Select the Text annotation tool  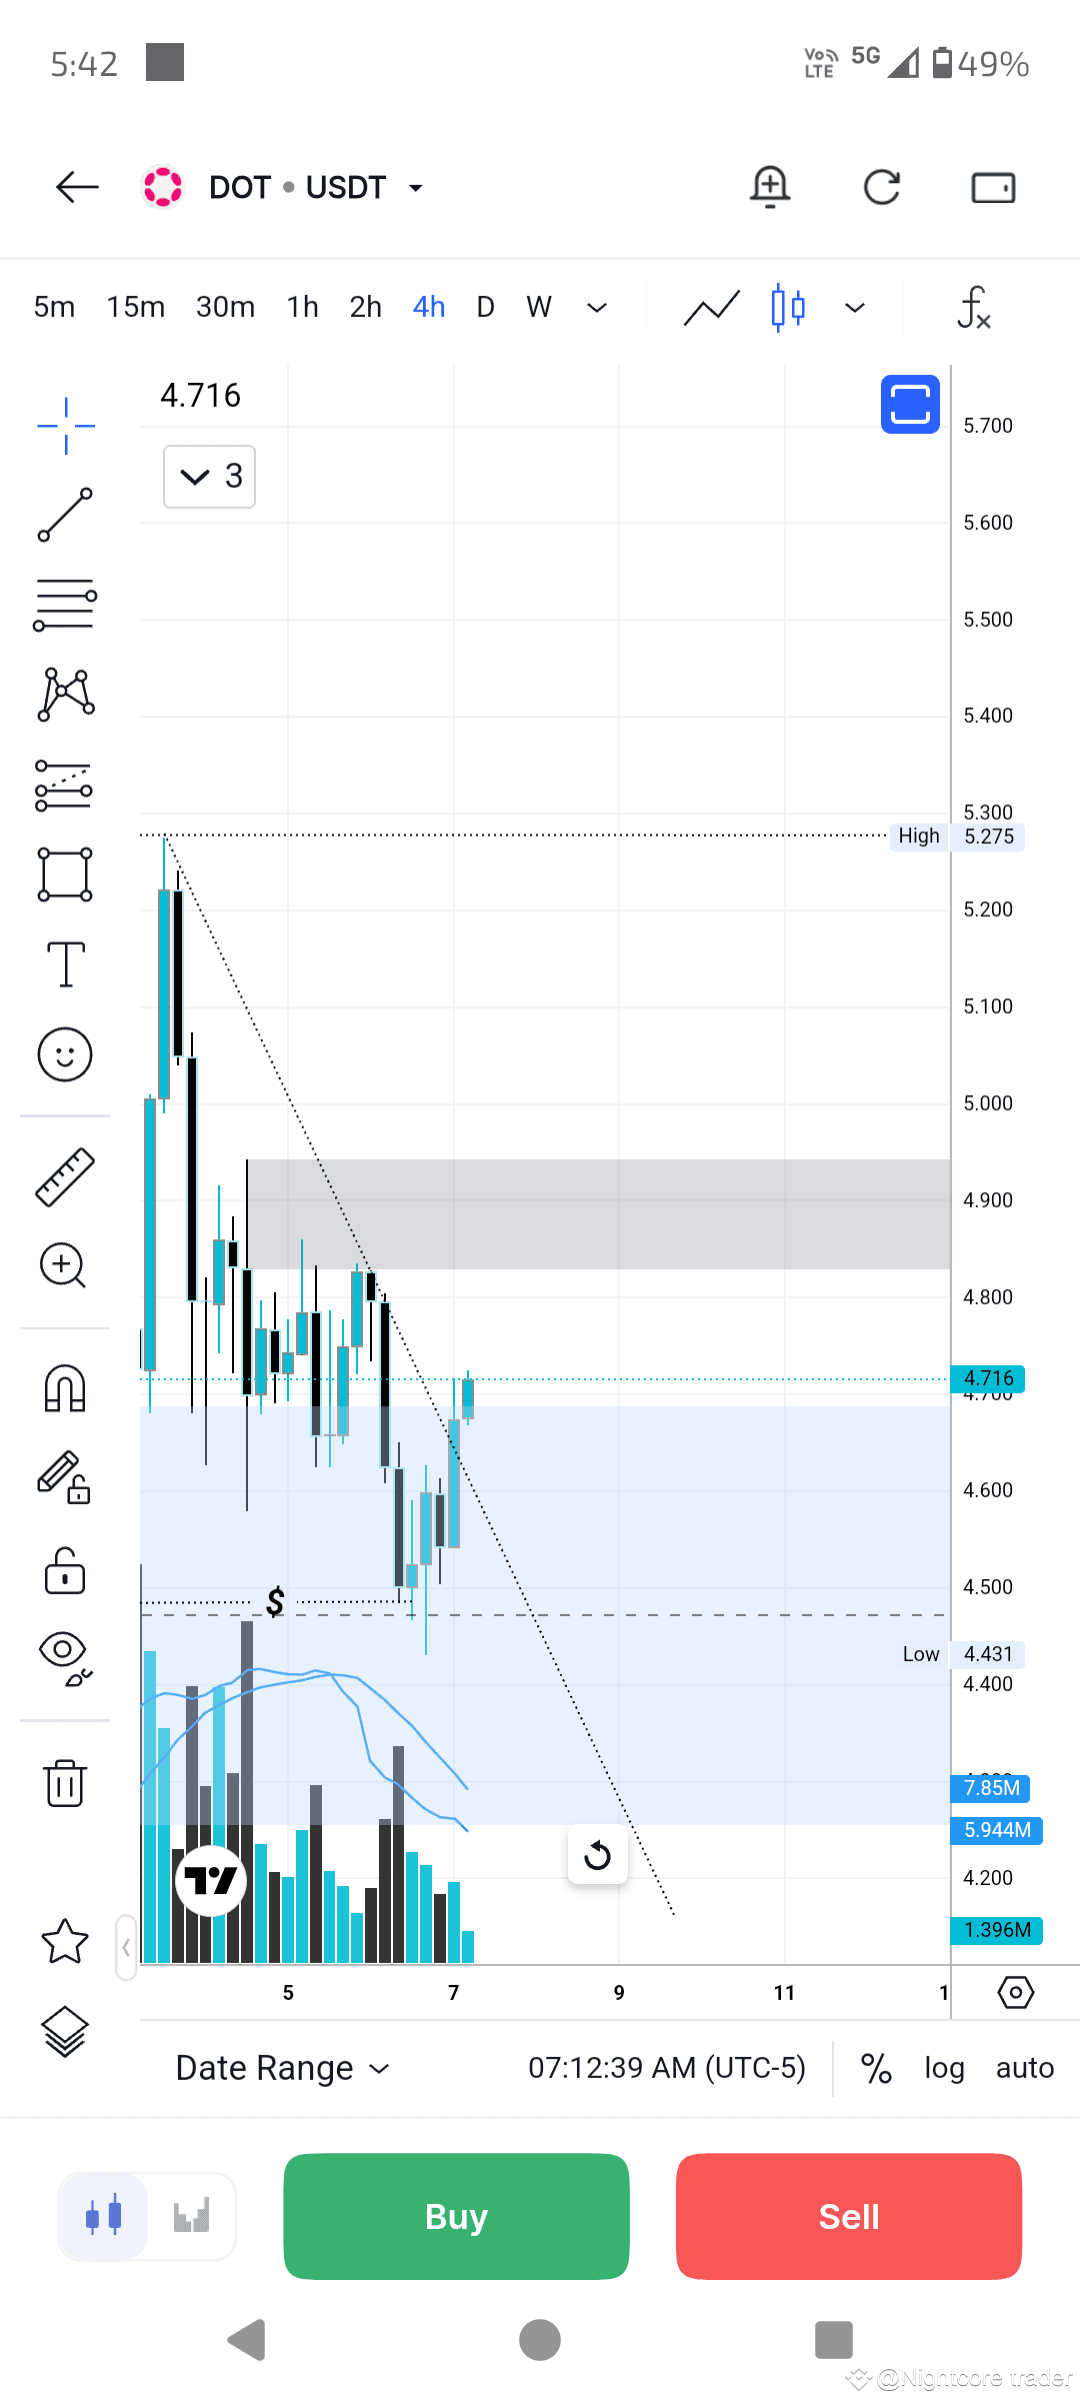point(66,965)
